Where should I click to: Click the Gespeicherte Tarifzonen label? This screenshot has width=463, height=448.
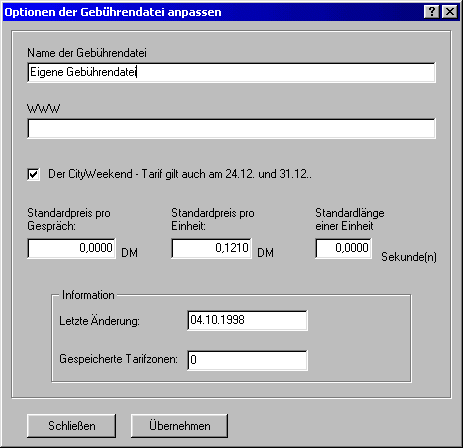pos(119,359)
